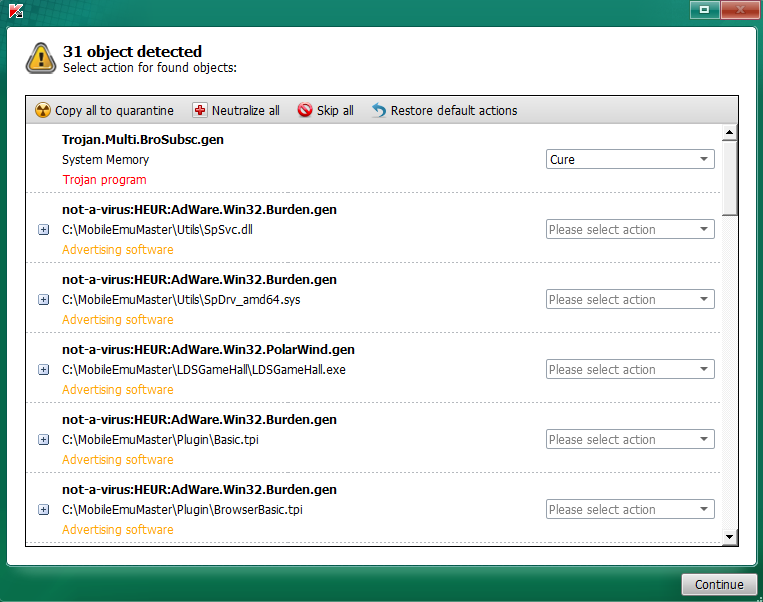The width and height of the screenshot is (763, 602).
Task: Open action dropdown for Basic.tpi
Action: [630, 439]
